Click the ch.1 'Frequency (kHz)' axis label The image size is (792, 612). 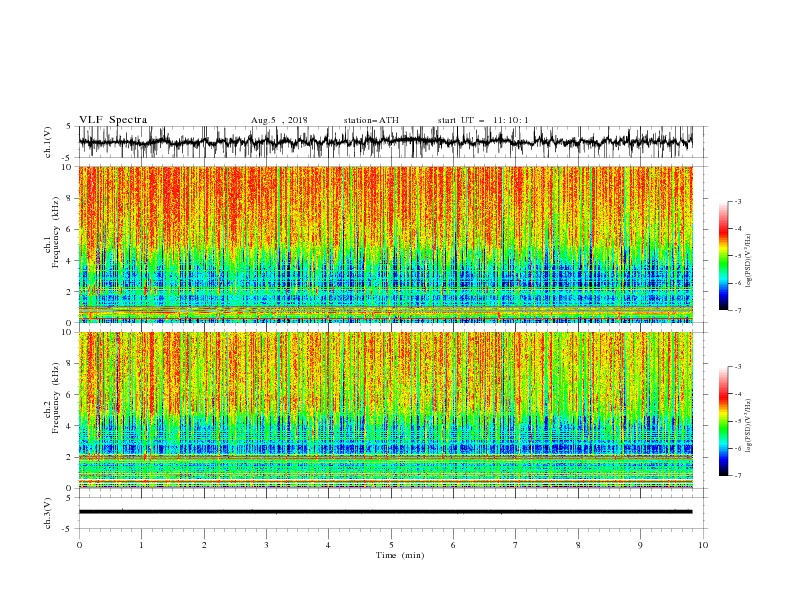55,233
